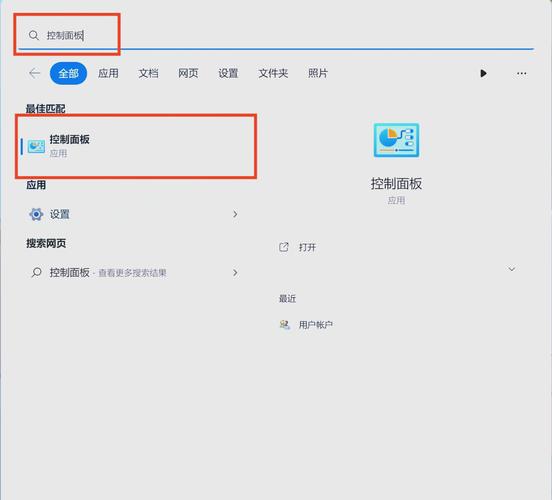The width and height of the screenshot is (552, 500).
Task: Switch to the 应用 filter tab
Action: point(108,73)
